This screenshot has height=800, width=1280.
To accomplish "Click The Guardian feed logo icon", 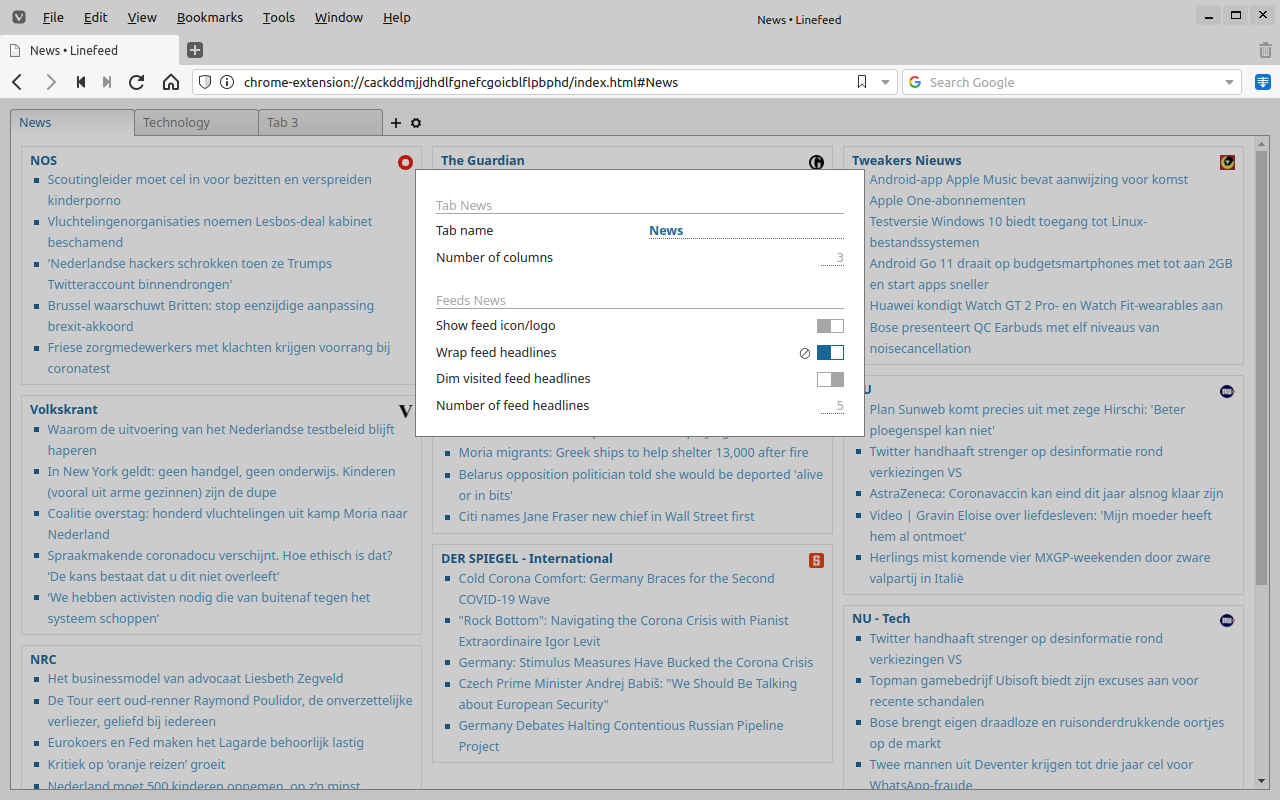I will tap(816, 162).
